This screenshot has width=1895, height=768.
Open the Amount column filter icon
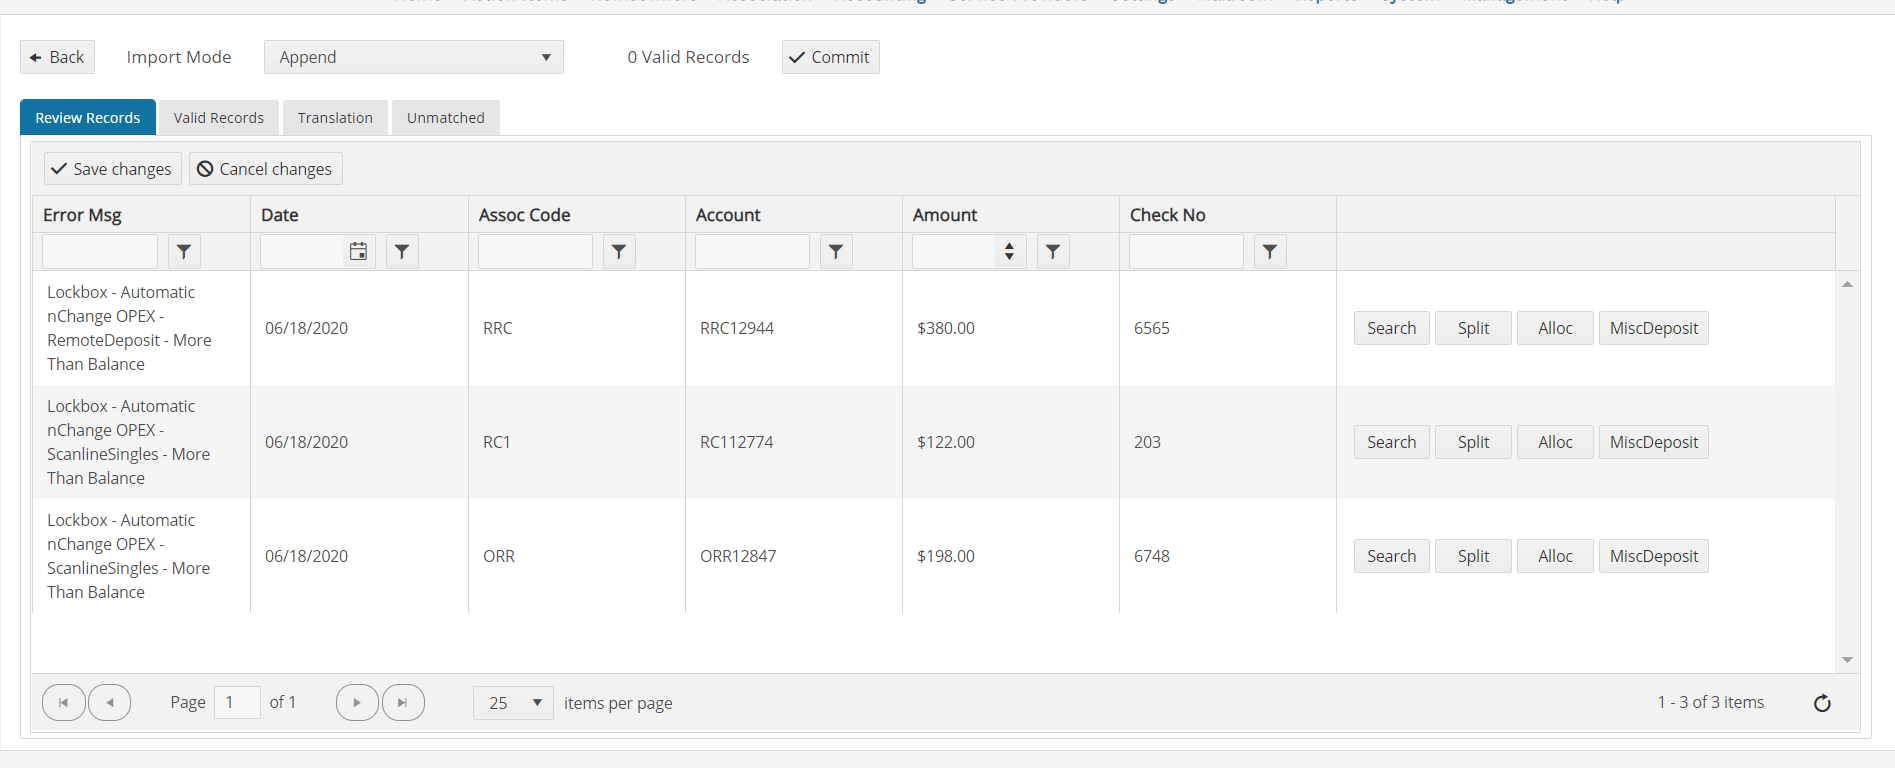[x=1053, y=252]
